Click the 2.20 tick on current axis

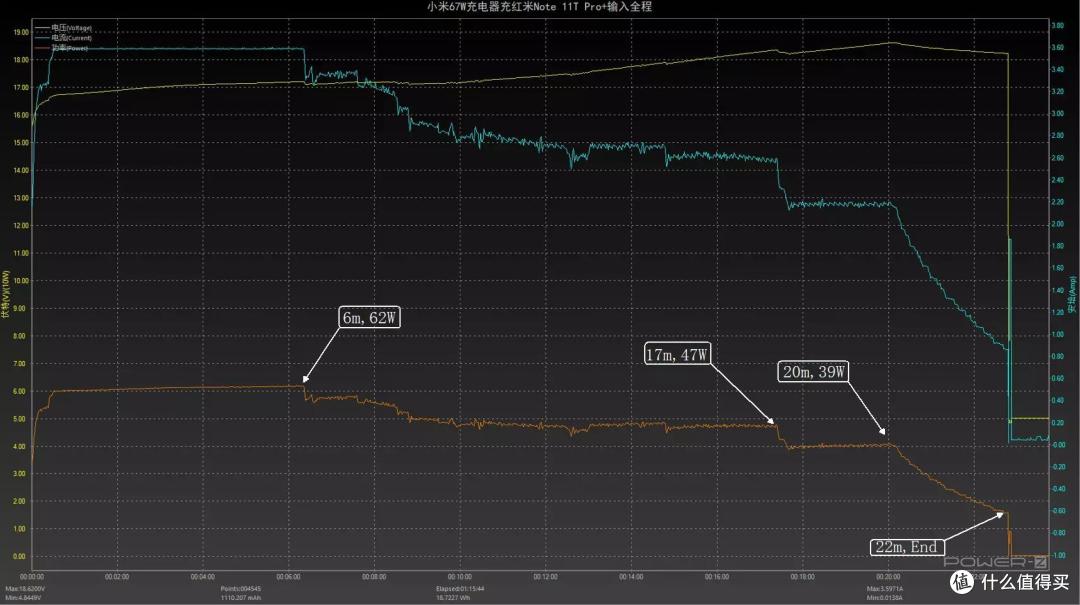(x=1057, y=202)
